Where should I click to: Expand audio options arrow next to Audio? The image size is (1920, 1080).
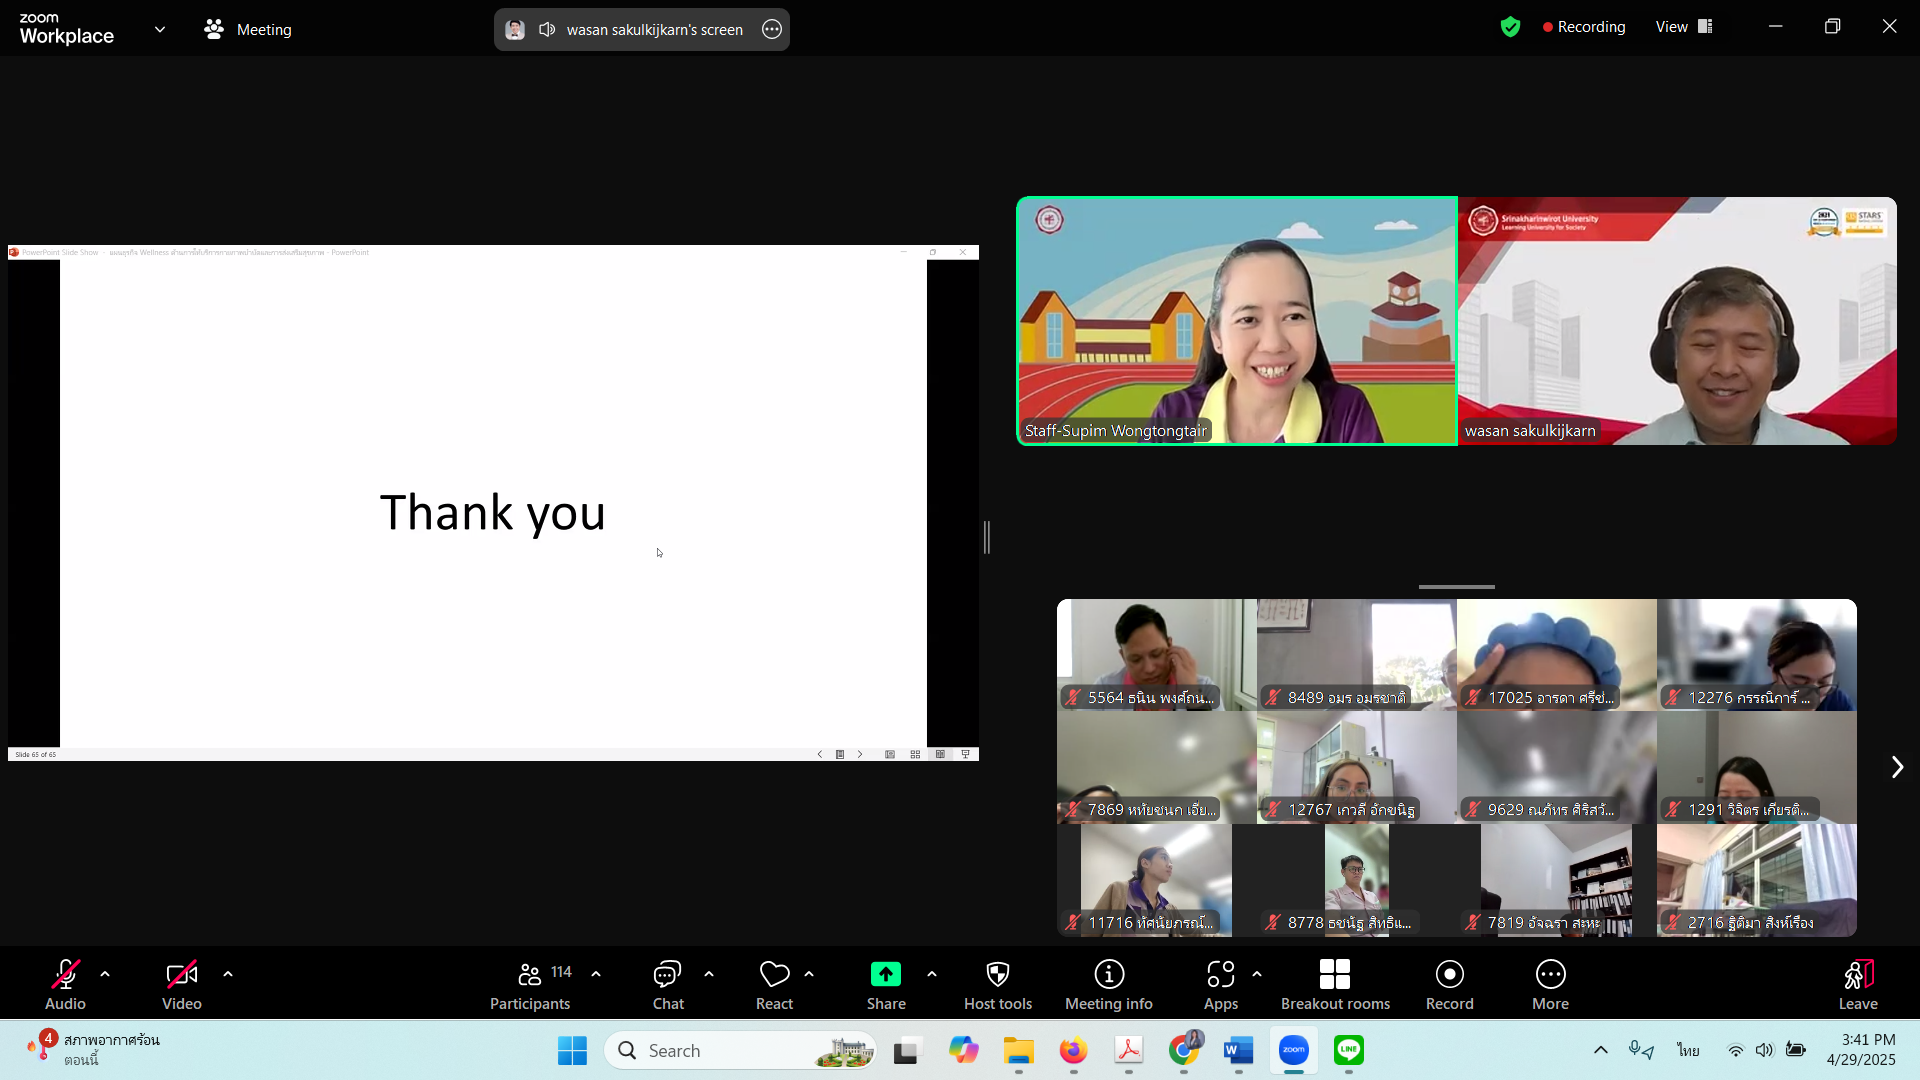105,974
